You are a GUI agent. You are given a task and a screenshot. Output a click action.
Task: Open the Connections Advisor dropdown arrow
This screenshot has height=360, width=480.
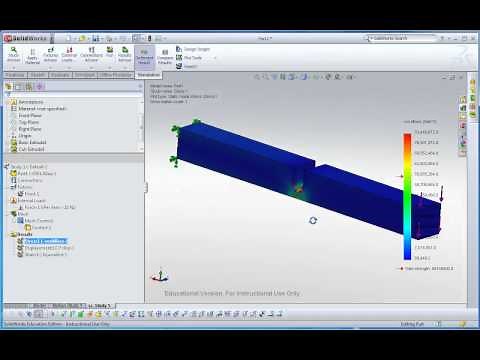91,68
